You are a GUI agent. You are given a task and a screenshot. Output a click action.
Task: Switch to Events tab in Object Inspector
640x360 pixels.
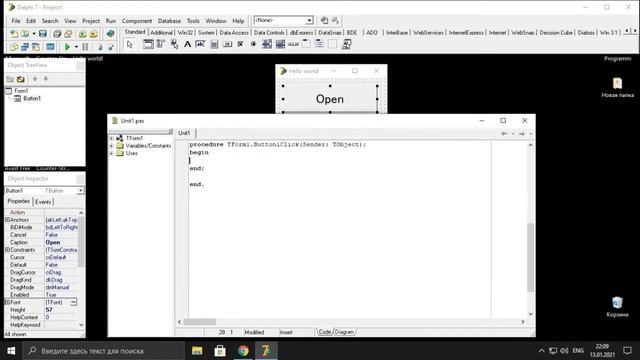[x=43, y=202]
